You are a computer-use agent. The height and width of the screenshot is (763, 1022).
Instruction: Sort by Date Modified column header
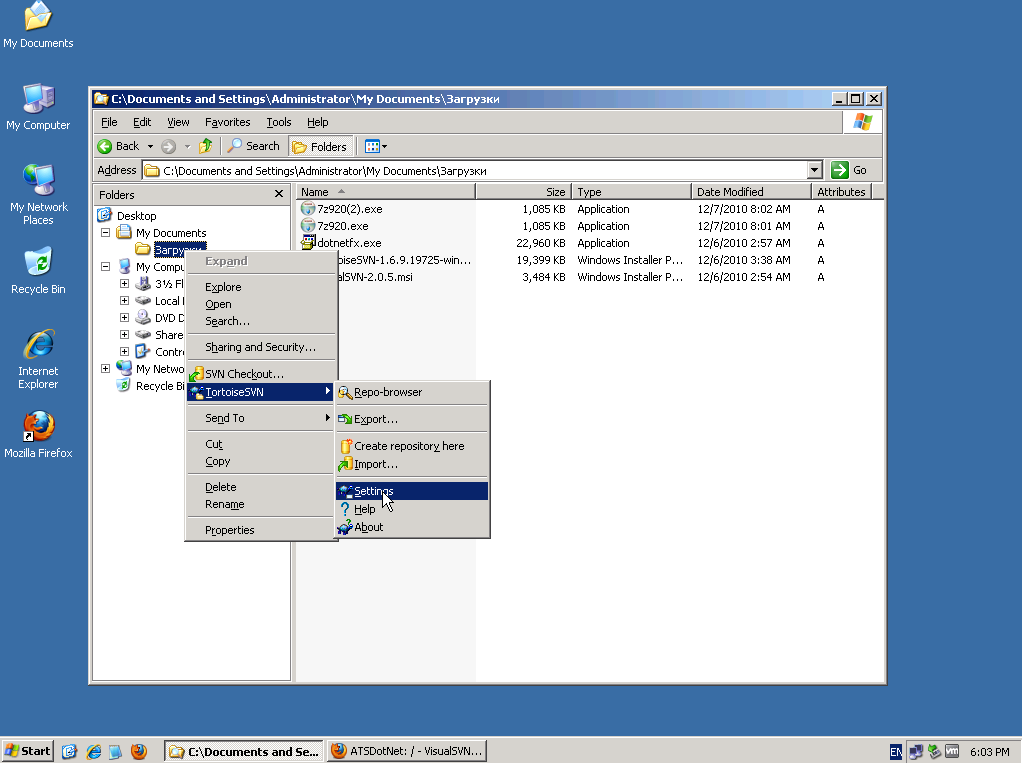click(751, 192)
